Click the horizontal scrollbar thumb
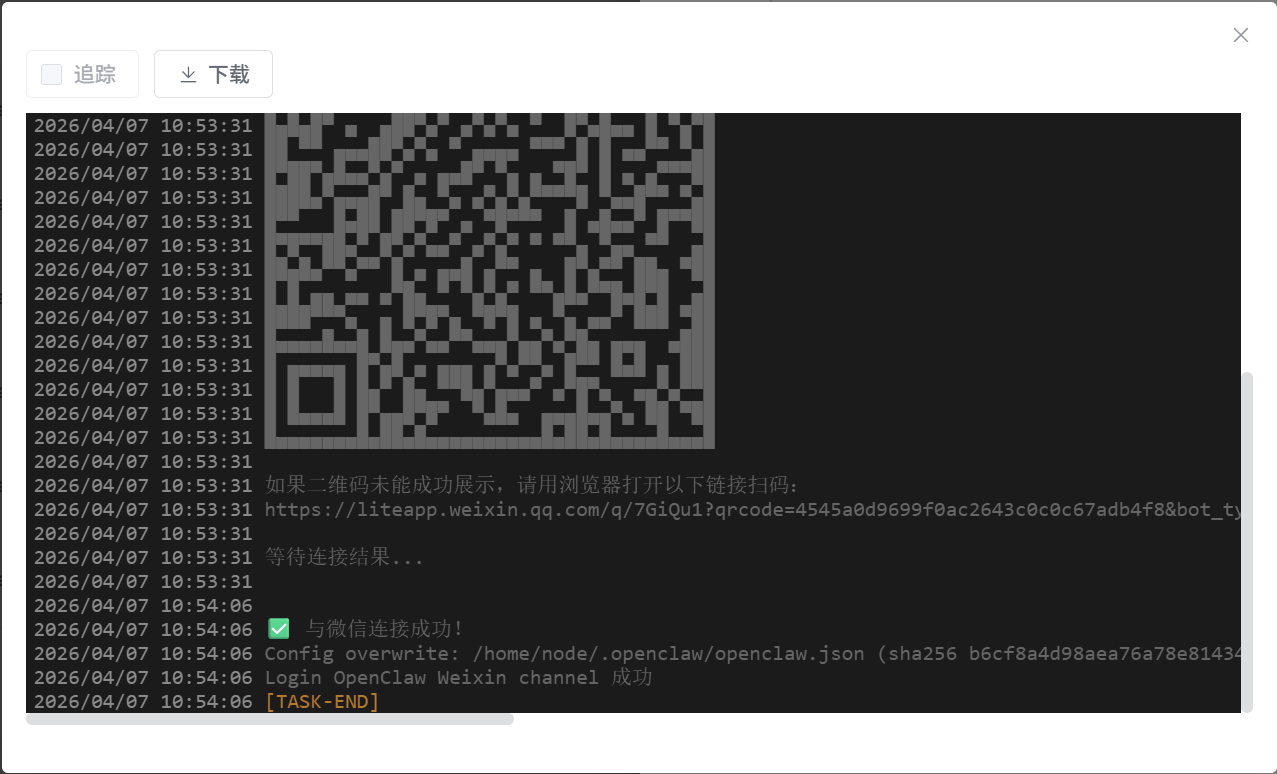Screen dimensions: 1277x774 (x=270, y=719)
